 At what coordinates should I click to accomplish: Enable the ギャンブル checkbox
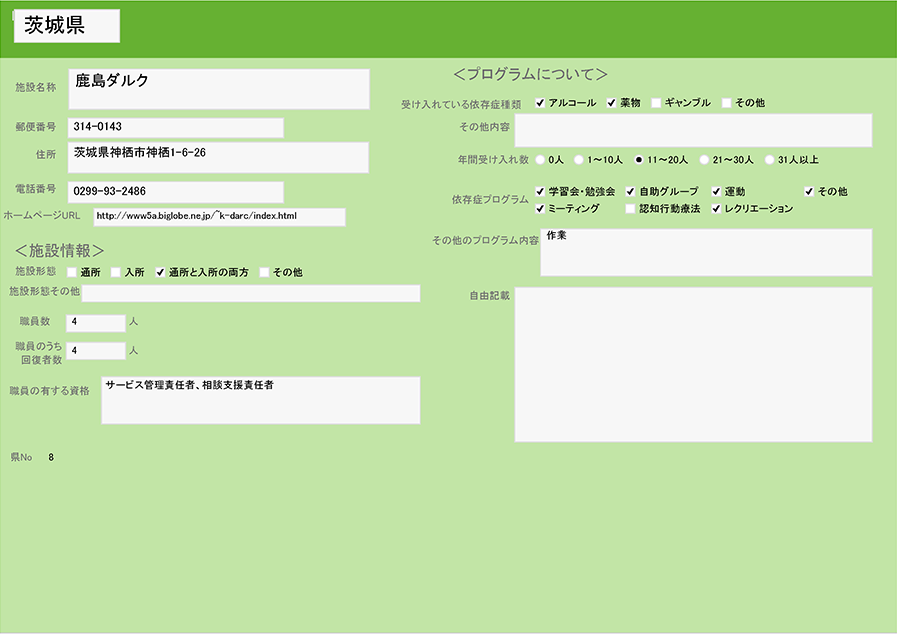[656, 103]
